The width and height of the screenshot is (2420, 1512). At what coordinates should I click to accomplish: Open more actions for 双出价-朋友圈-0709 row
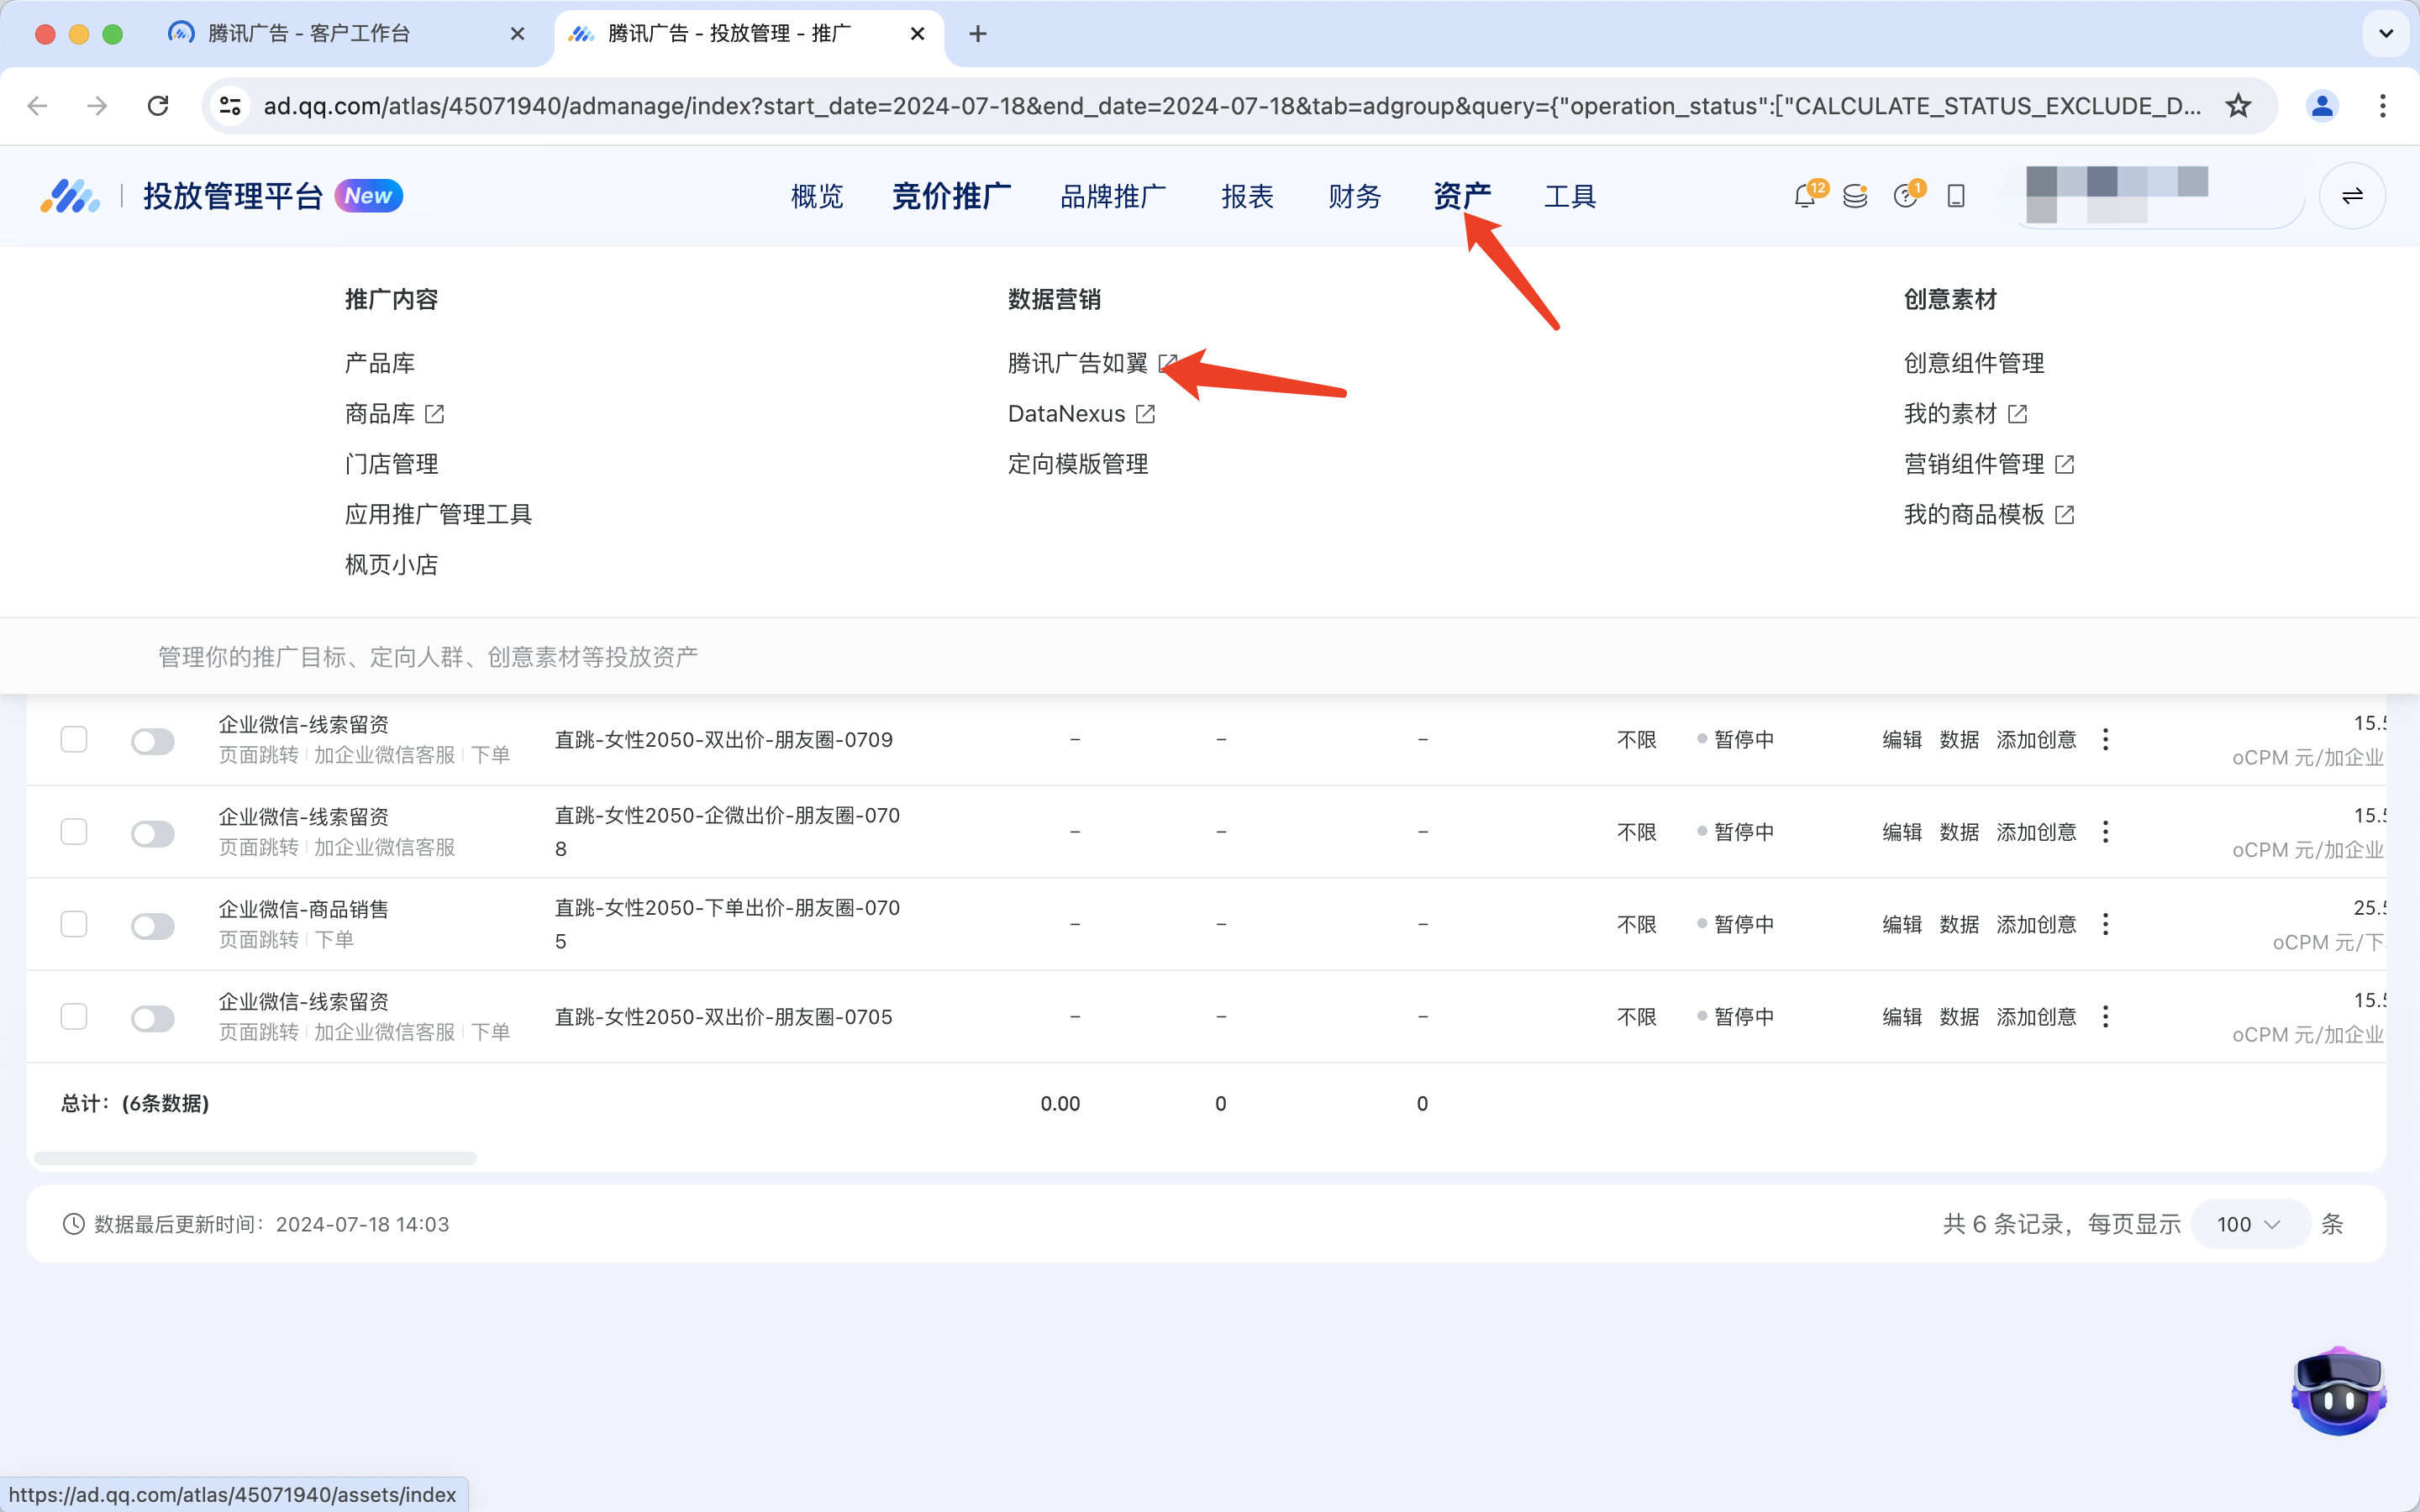(2105, 740)
